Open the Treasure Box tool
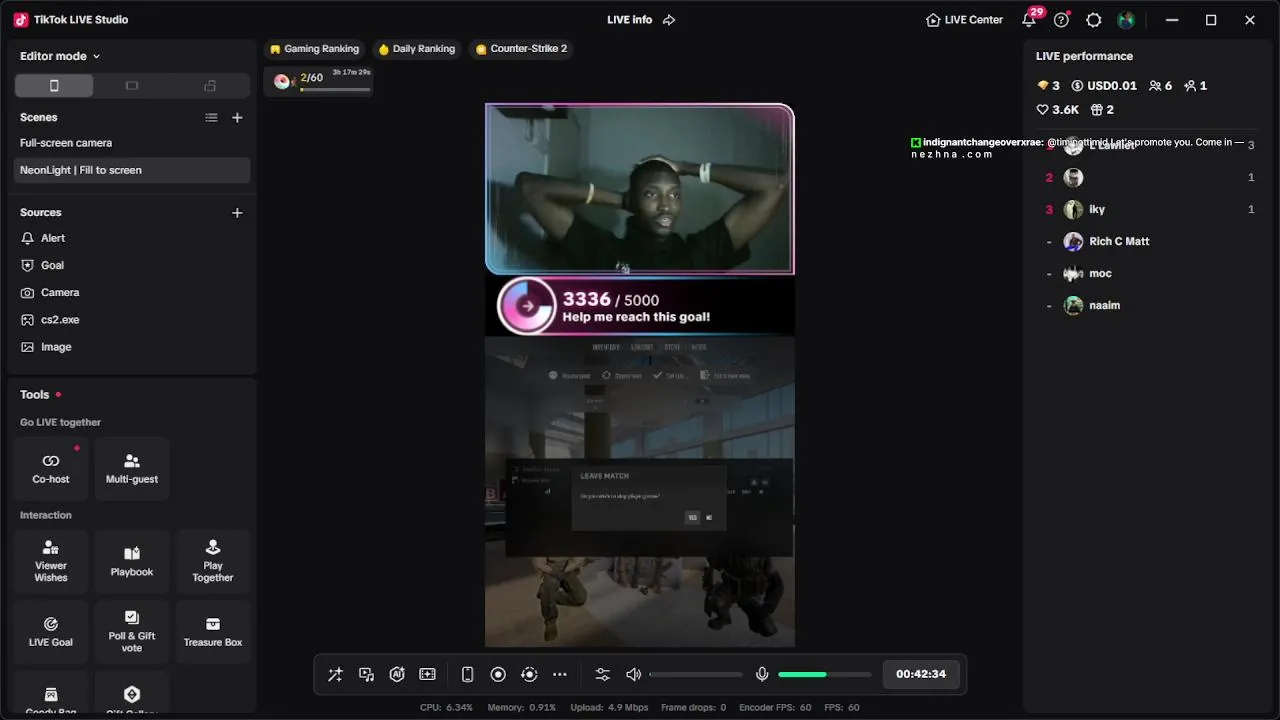This screenshot has height=720, width=1280. click(x=213, y=632)
